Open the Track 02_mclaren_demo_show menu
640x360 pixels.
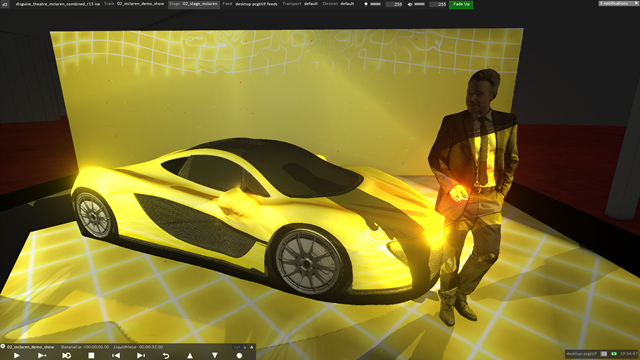(134, 4)
